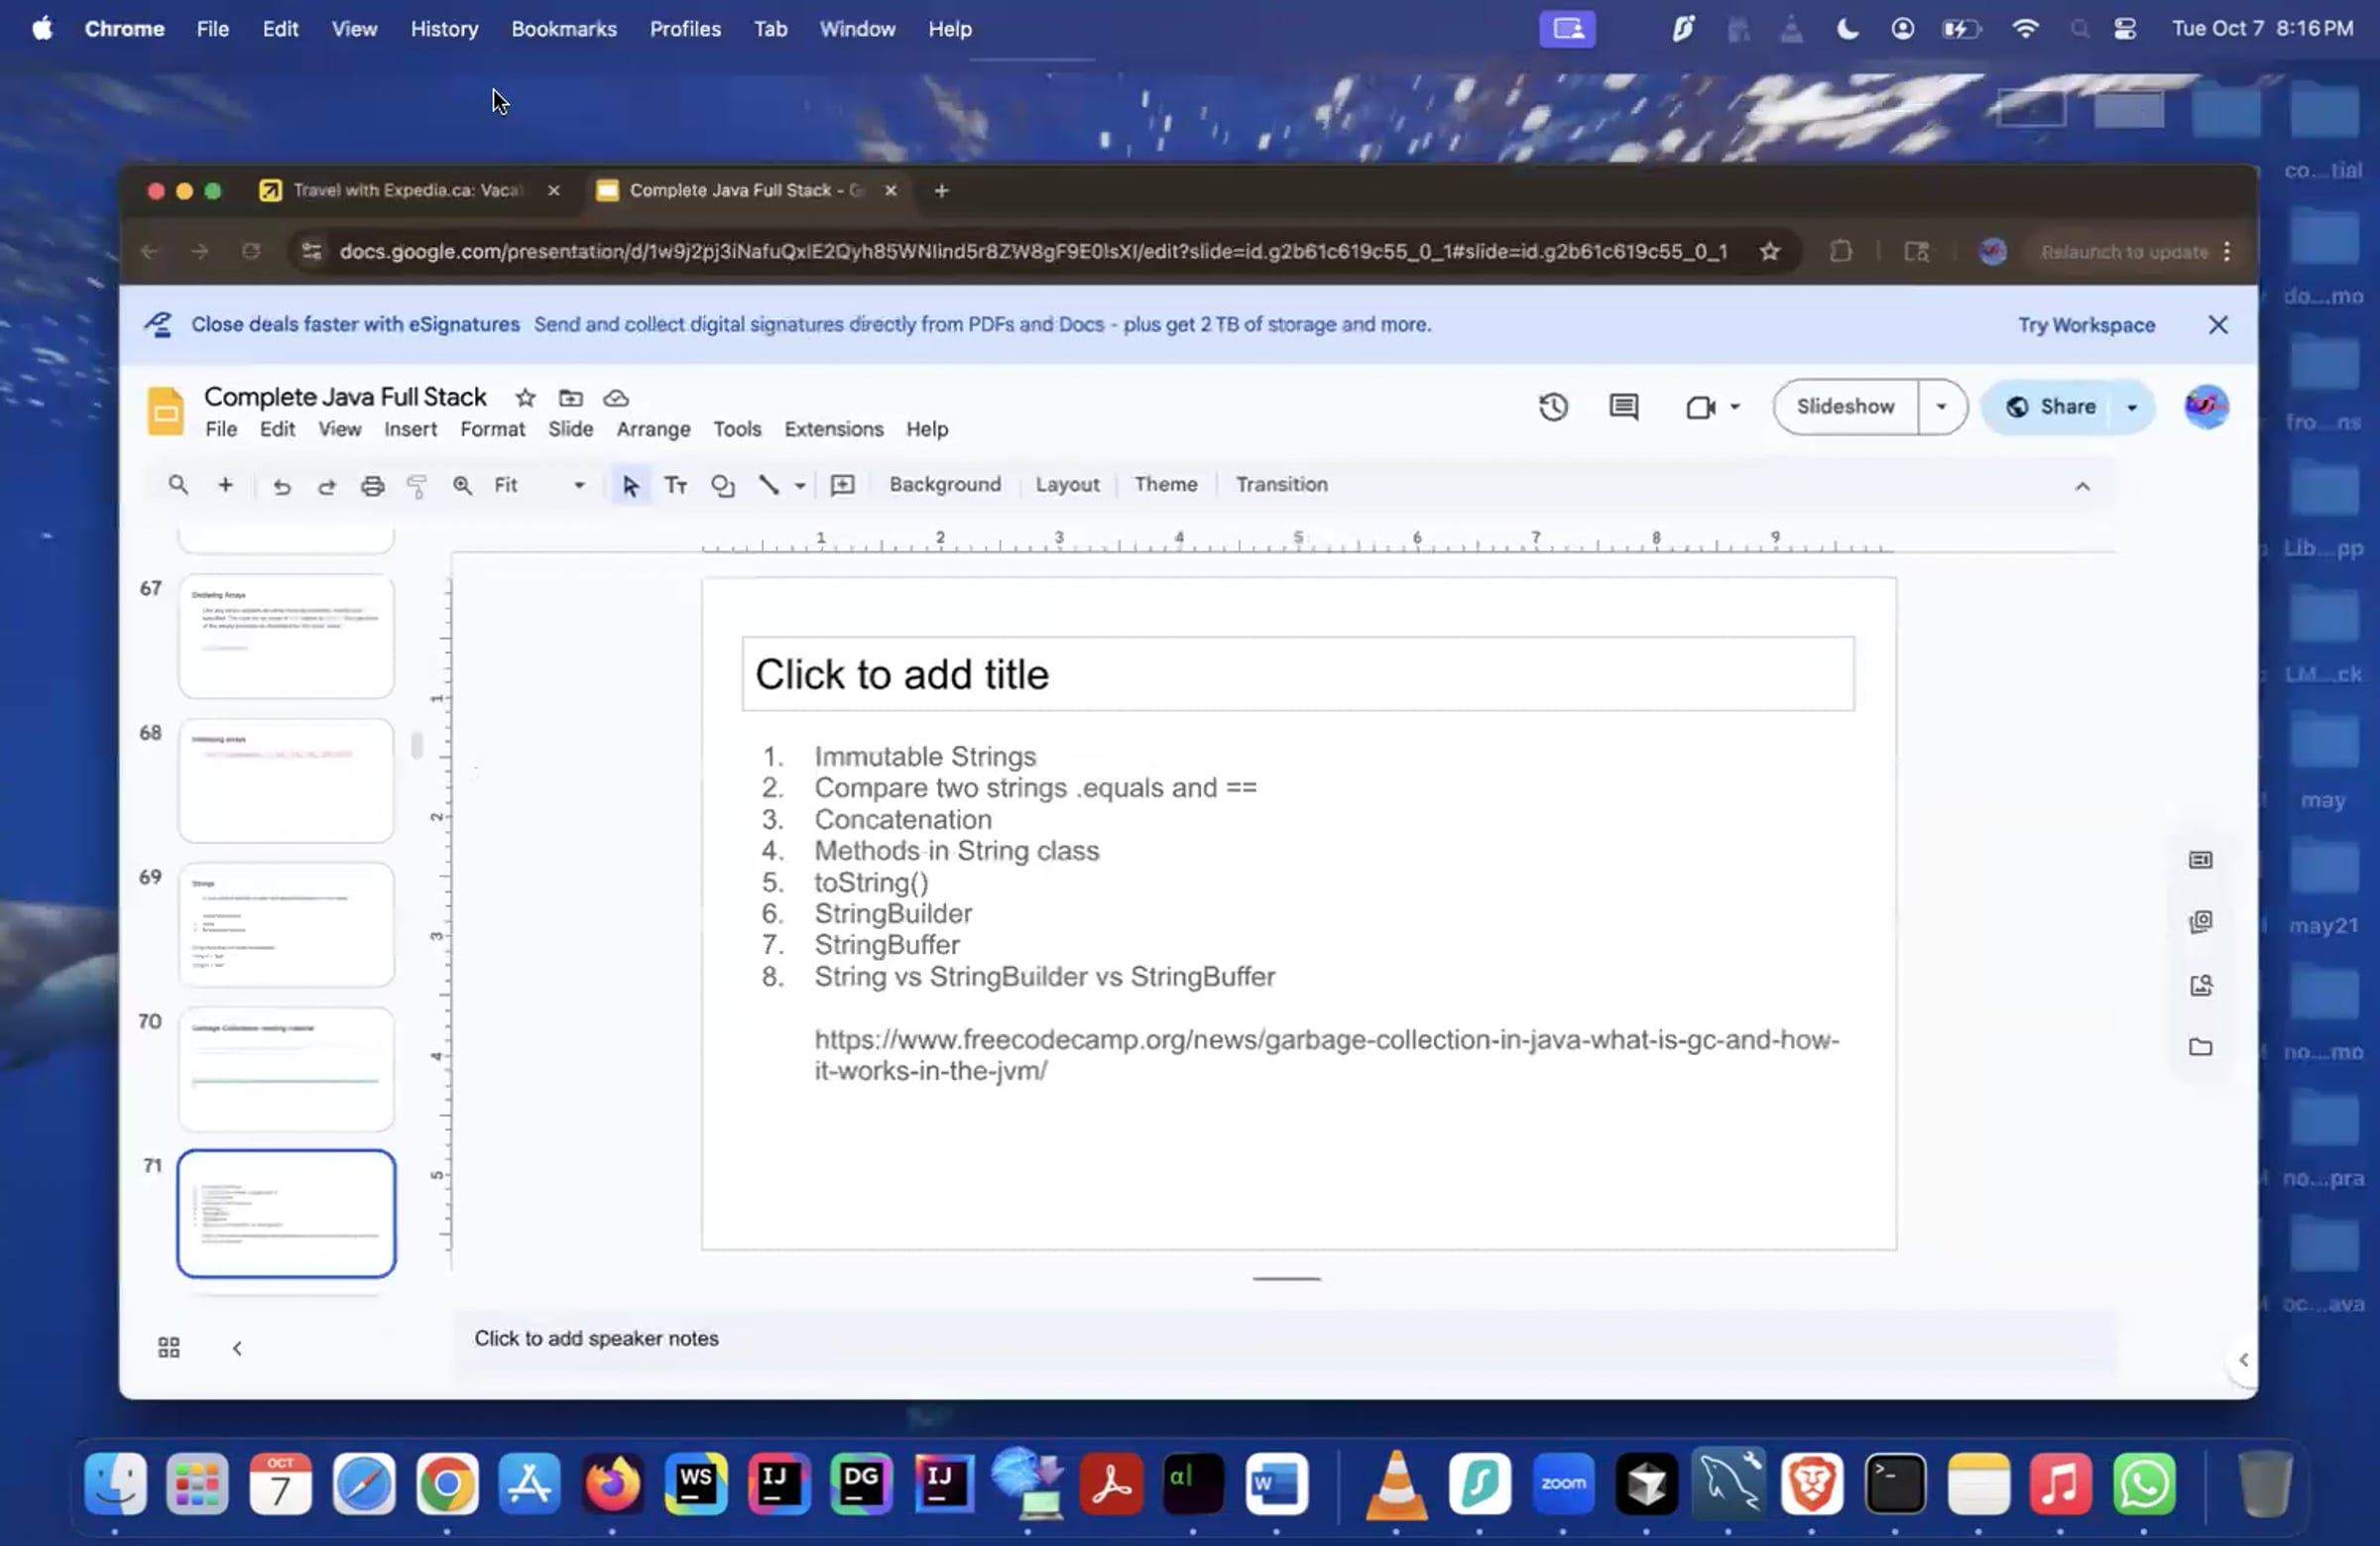The image size is (2380, 1546).
Task: Open the Fit zoom level dropdown
Action: coord(539,485)
